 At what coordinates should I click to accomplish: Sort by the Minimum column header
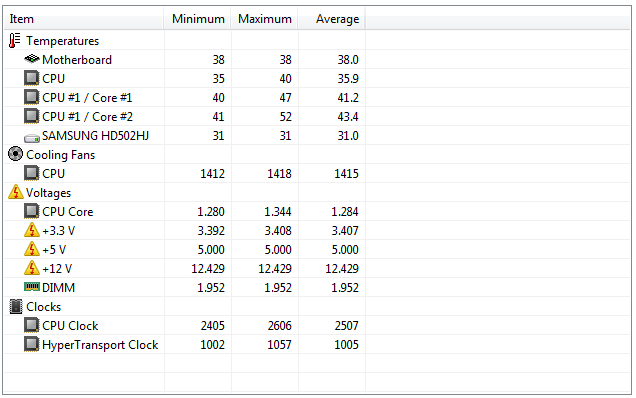[198, 19]
